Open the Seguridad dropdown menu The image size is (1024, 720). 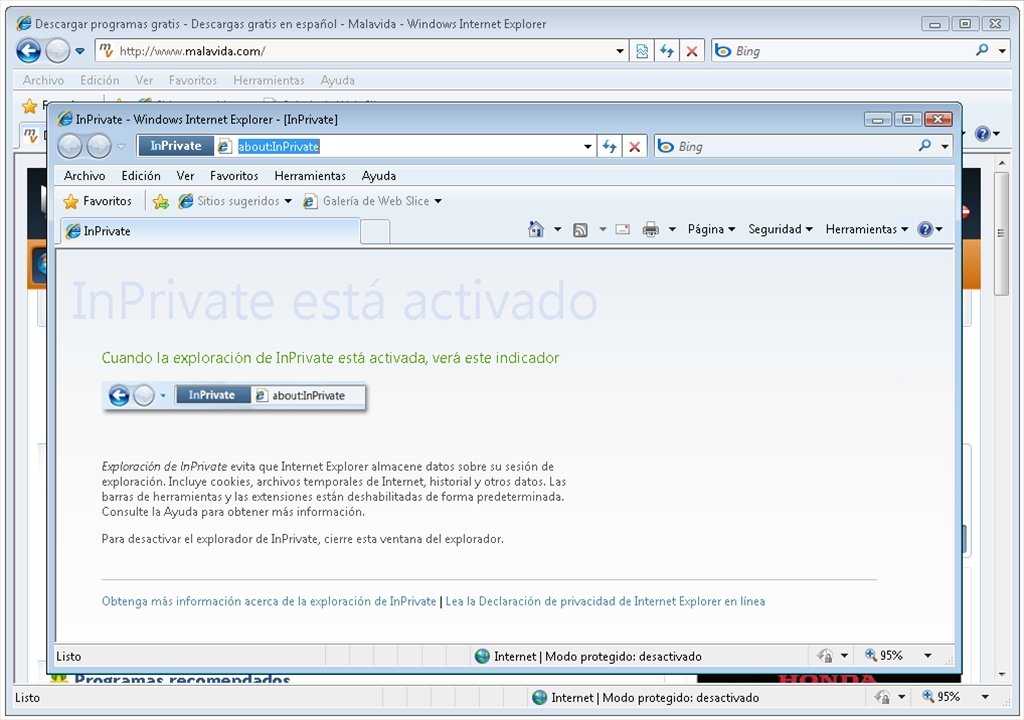coord(780,229)
